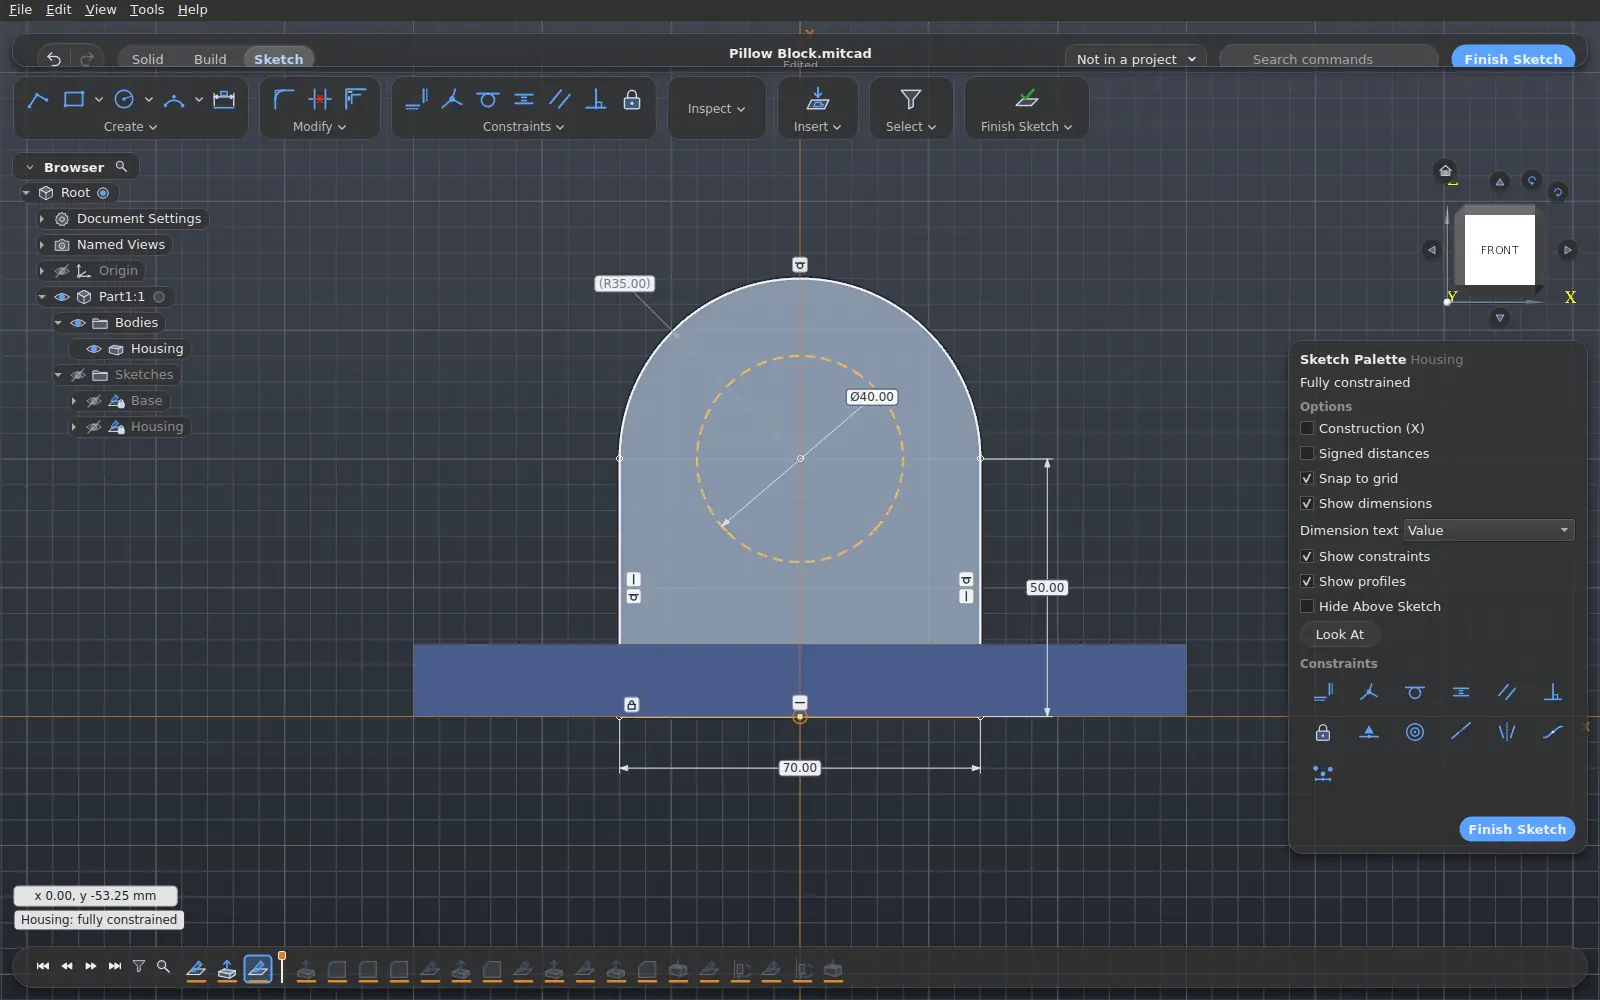Image resolution: width=1600 pixels, height=1000 pixels.
Task: Click the Fillet tool in Modify
Action: click(x=284, y=99)
